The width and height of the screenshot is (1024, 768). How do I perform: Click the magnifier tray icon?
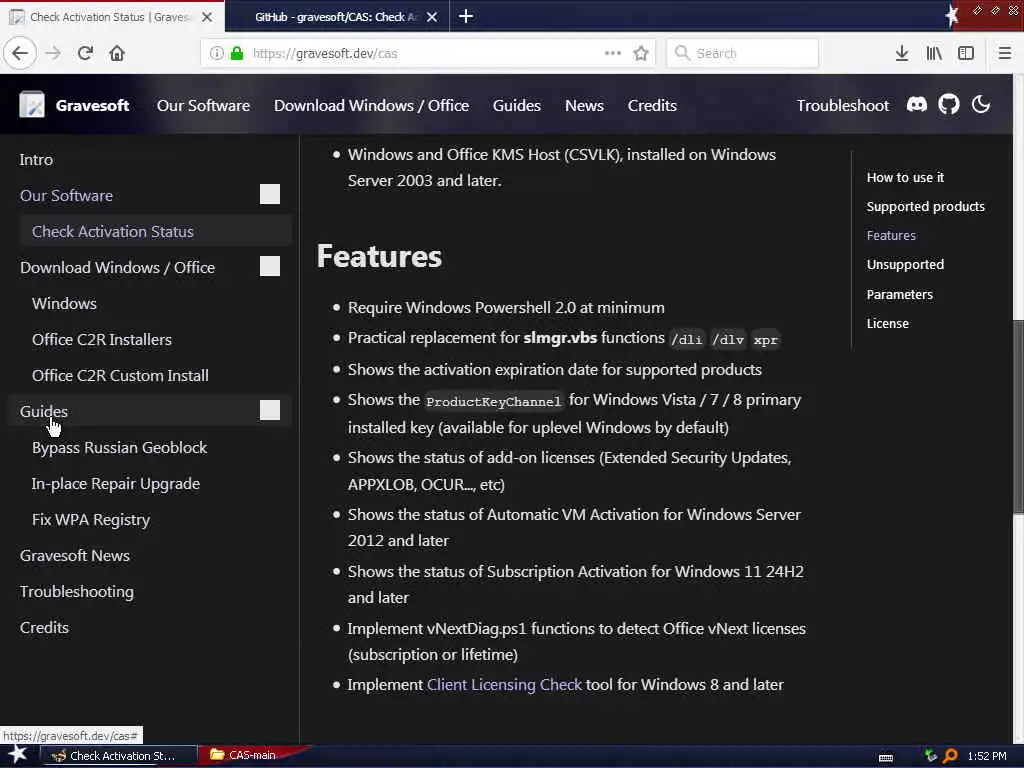(x=950, y=756)
